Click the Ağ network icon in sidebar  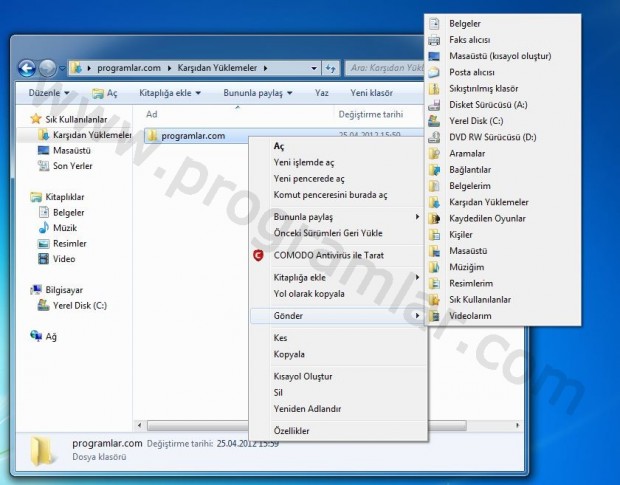(36, 336)
